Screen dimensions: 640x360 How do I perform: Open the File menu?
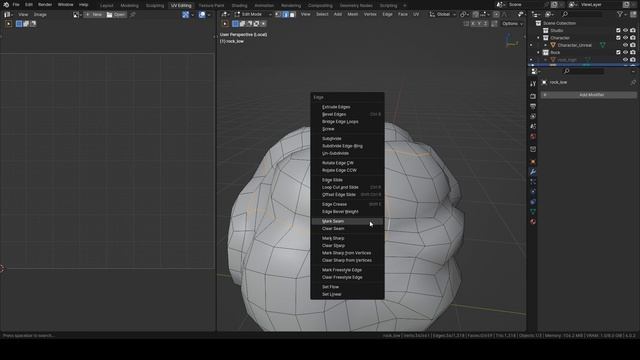click(x=16, y=4)
